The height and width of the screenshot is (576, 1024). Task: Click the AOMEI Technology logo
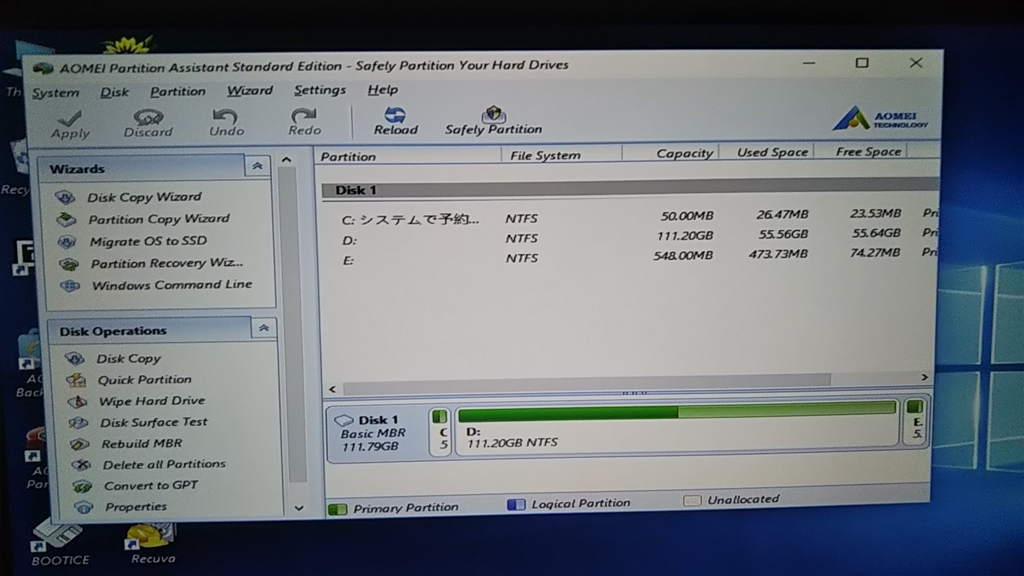click(880, 119)
